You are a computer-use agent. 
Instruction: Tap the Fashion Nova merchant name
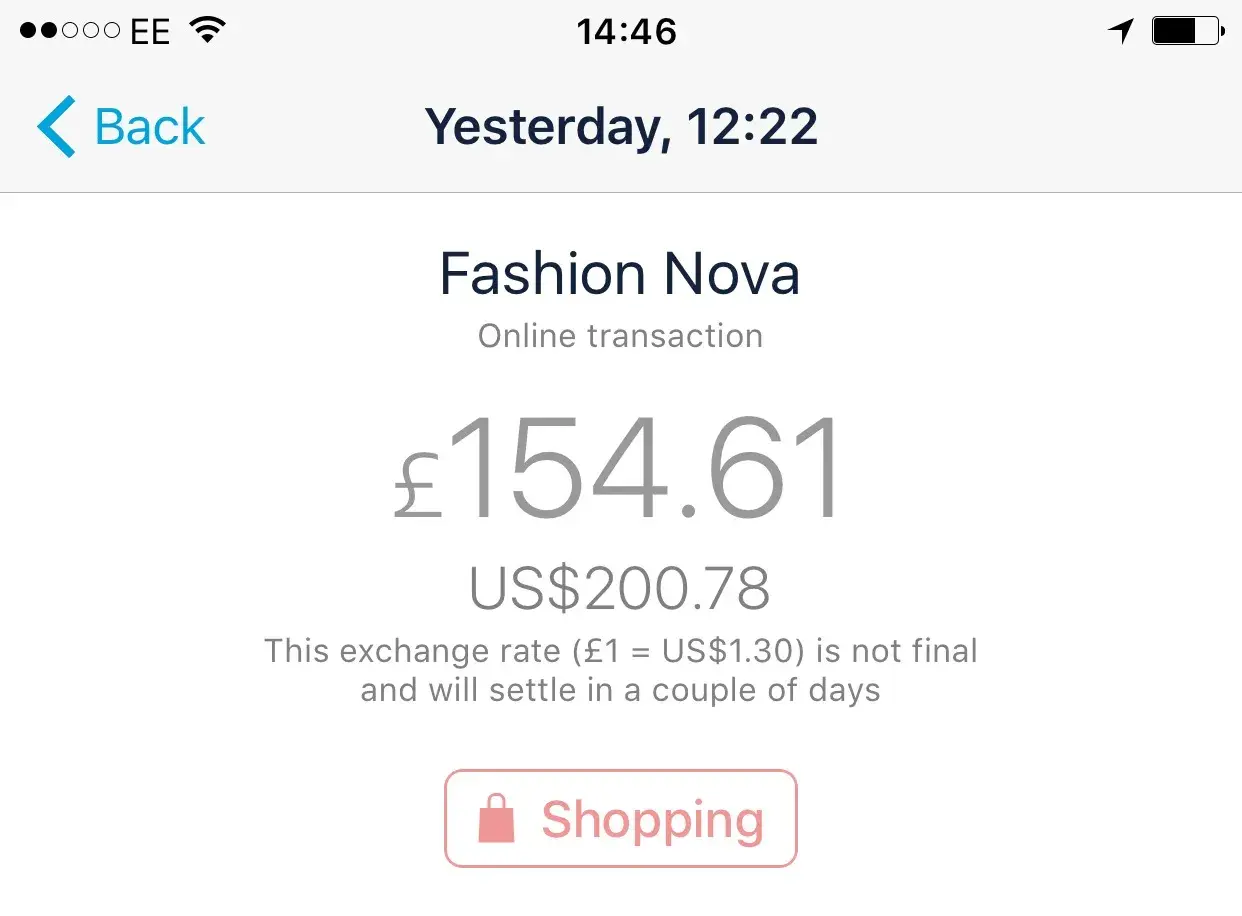point(620,274)
